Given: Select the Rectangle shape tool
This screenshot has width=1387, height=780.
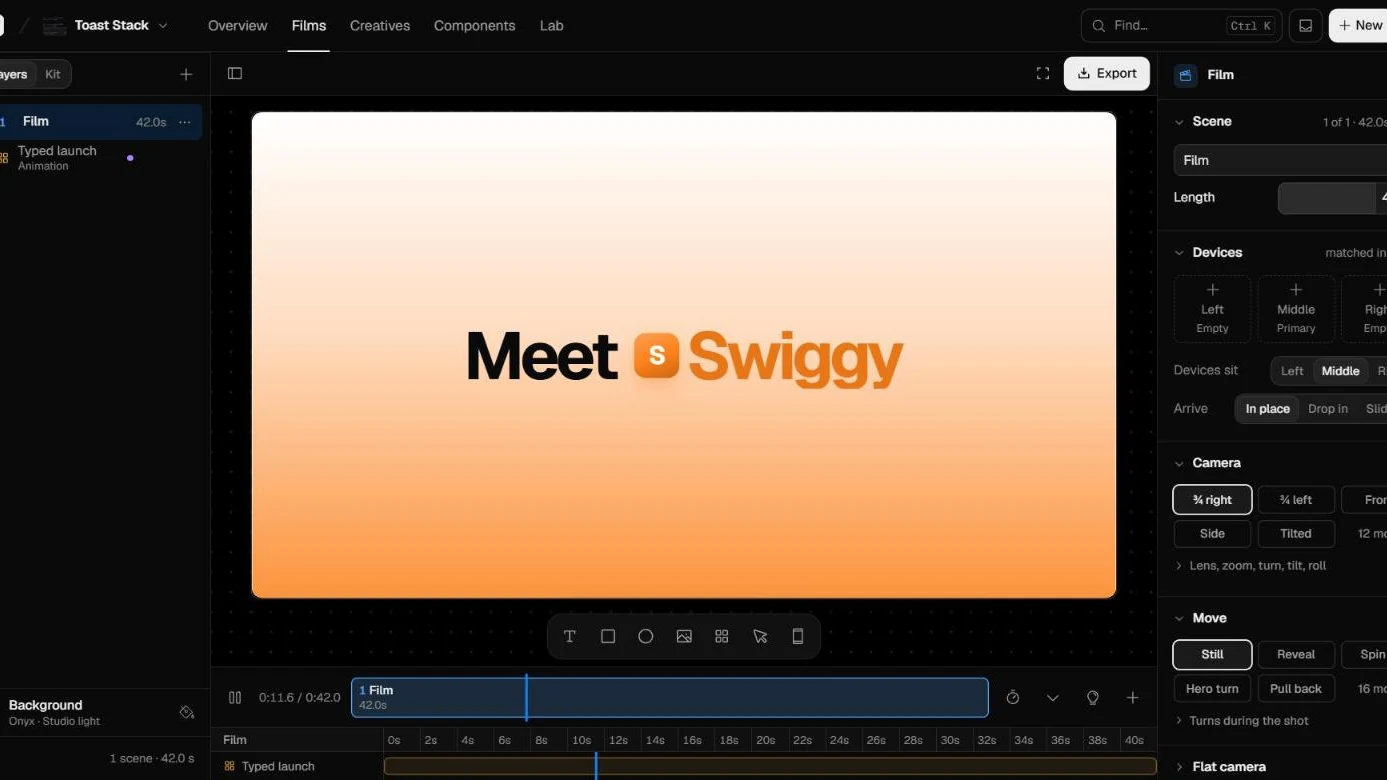Looking at the screenshot, I should [x=608, y=636].
